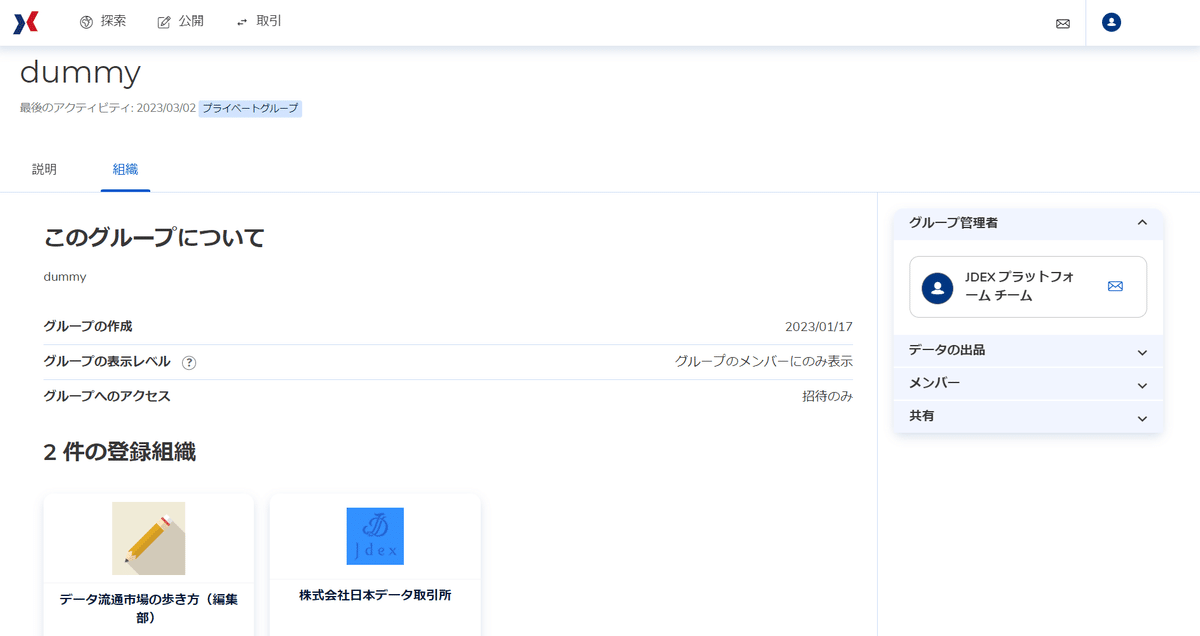Image resolution: width=1200 pixels, height=636 pixels.
Task: Click the グループのメンバーにのみ表示 value
Action: click(x=764, y=361)
